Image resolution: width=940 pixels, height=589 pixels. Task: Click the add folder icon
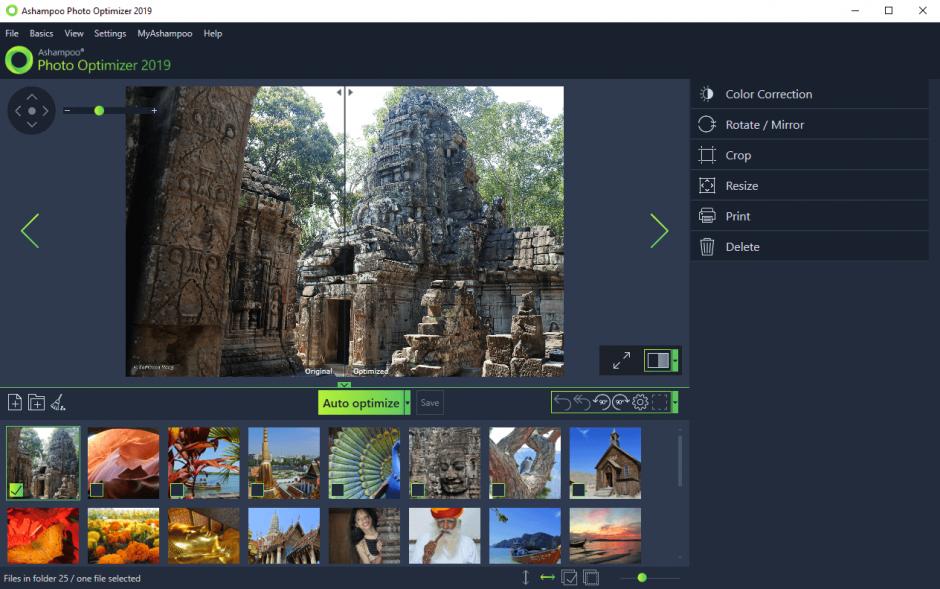coord(36,403)
